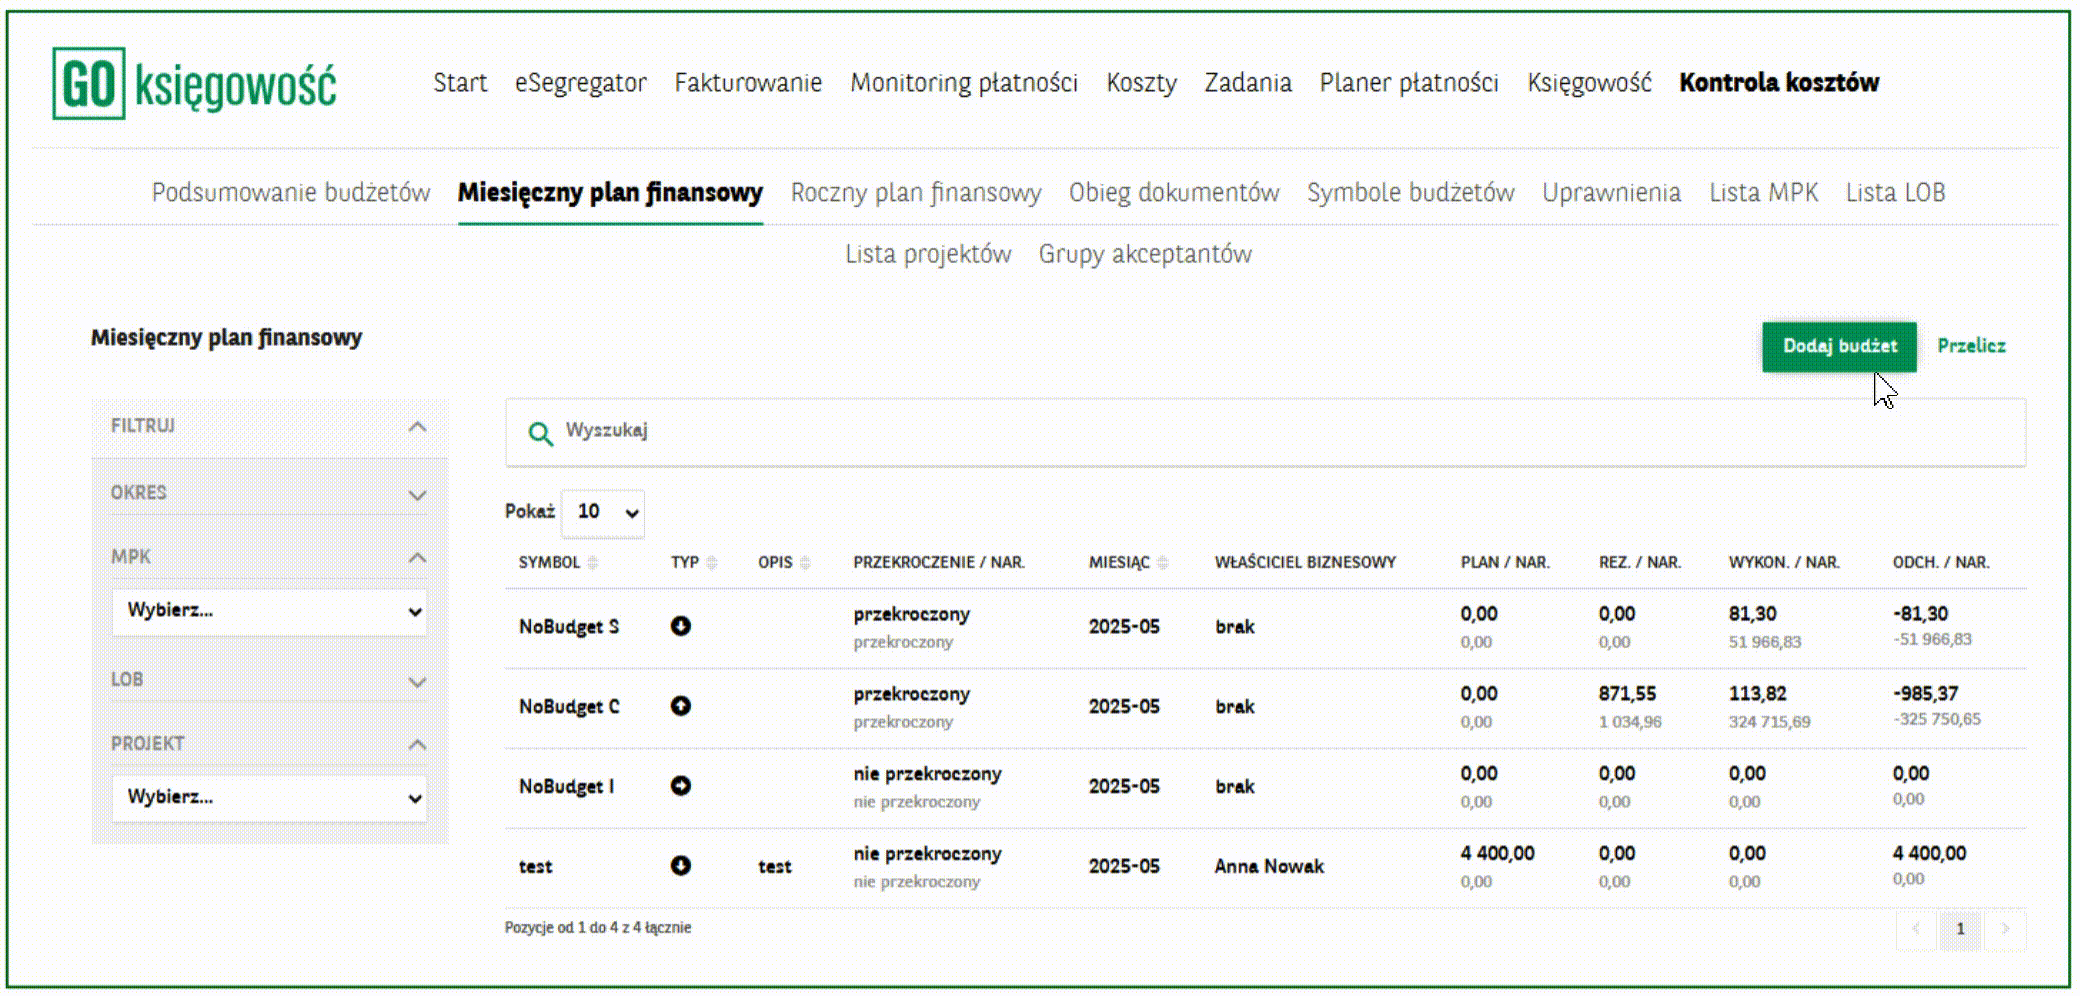Click PLAN / NAR. column header

pyautogui.click(x=1505, y=563)
